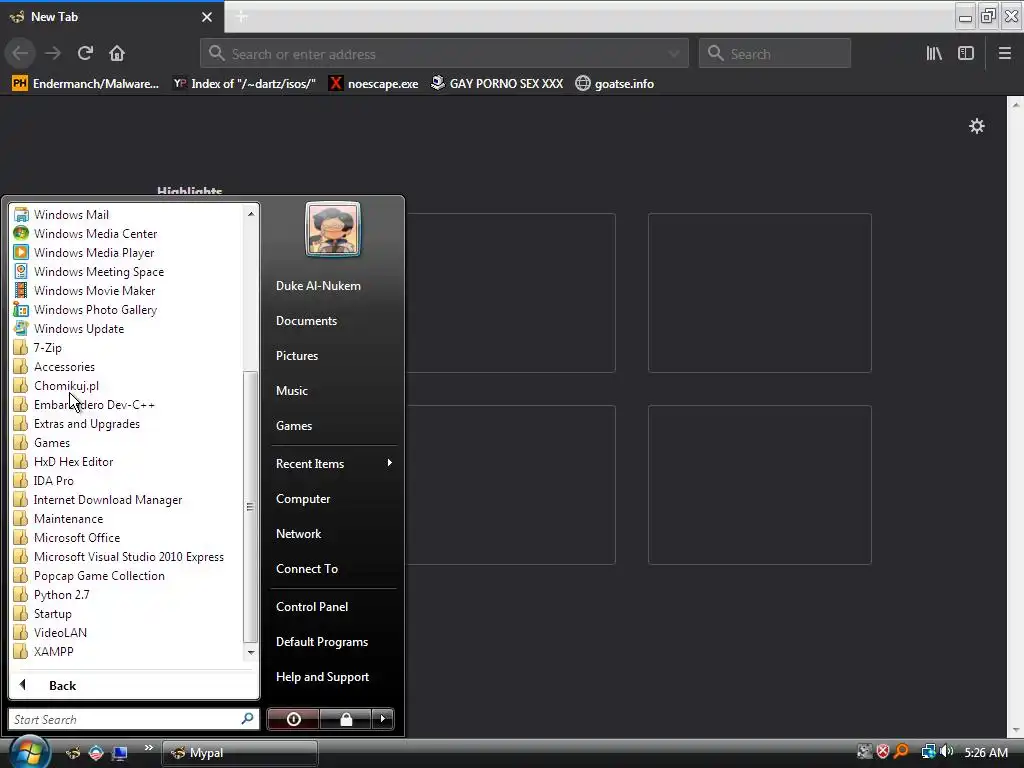The width and height of the screenshot is (1024, 768).
Task: Click the Start menu power button
Action: [293, 719]
